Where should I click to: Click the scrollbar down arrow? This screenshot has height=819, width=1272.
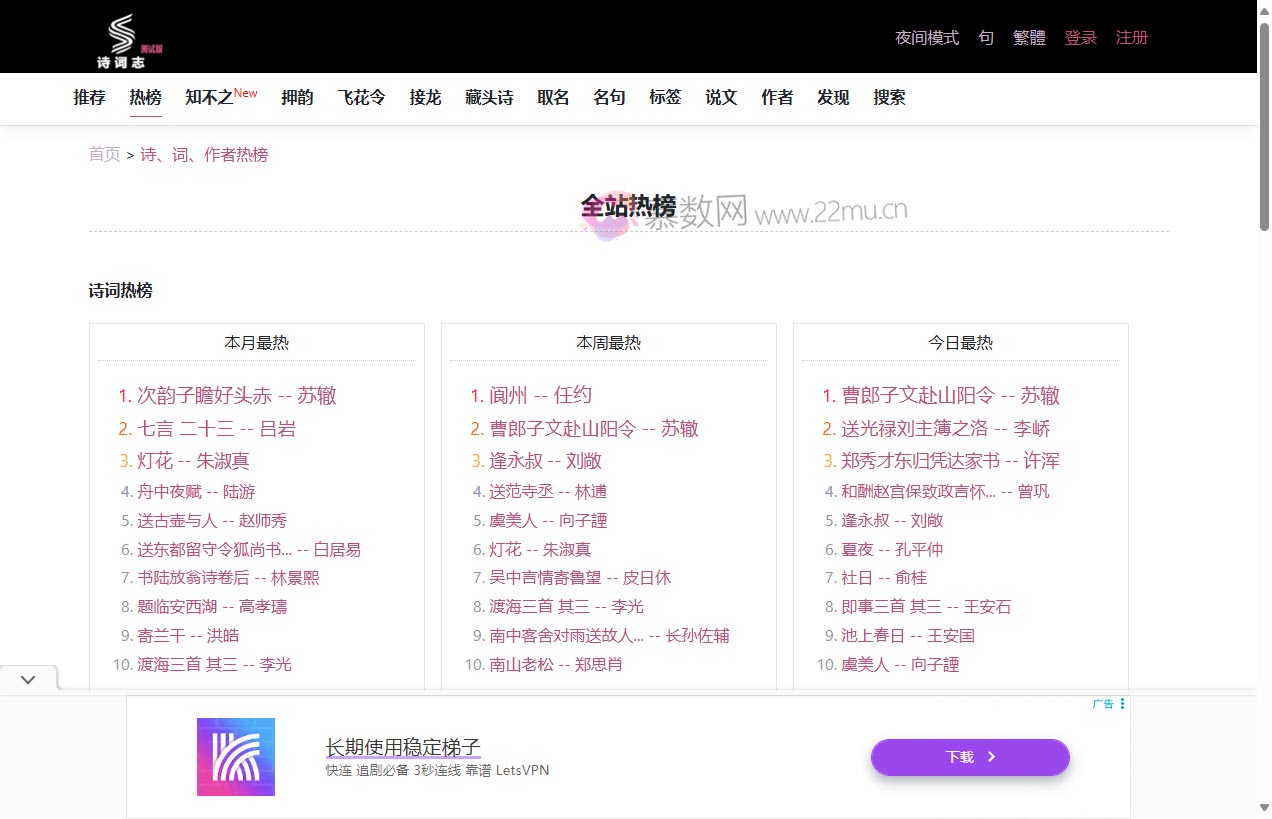click(x=1264, y=808)
